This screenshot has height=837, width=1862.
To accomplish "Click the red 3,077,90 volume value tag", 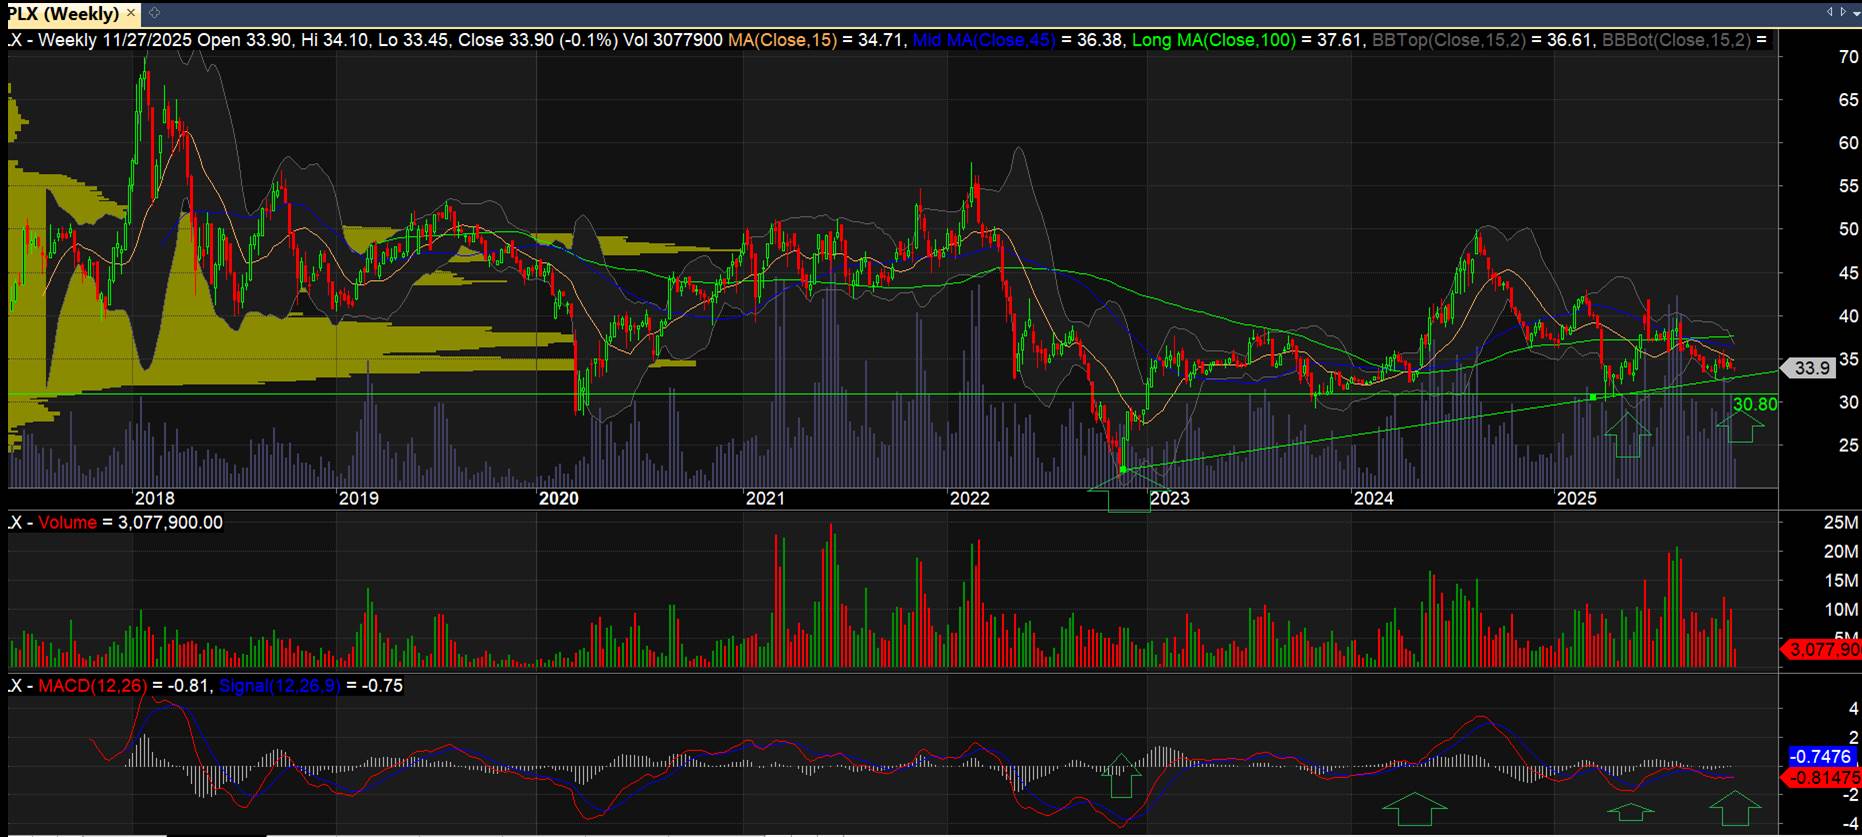I will [x=1822, y=650].
